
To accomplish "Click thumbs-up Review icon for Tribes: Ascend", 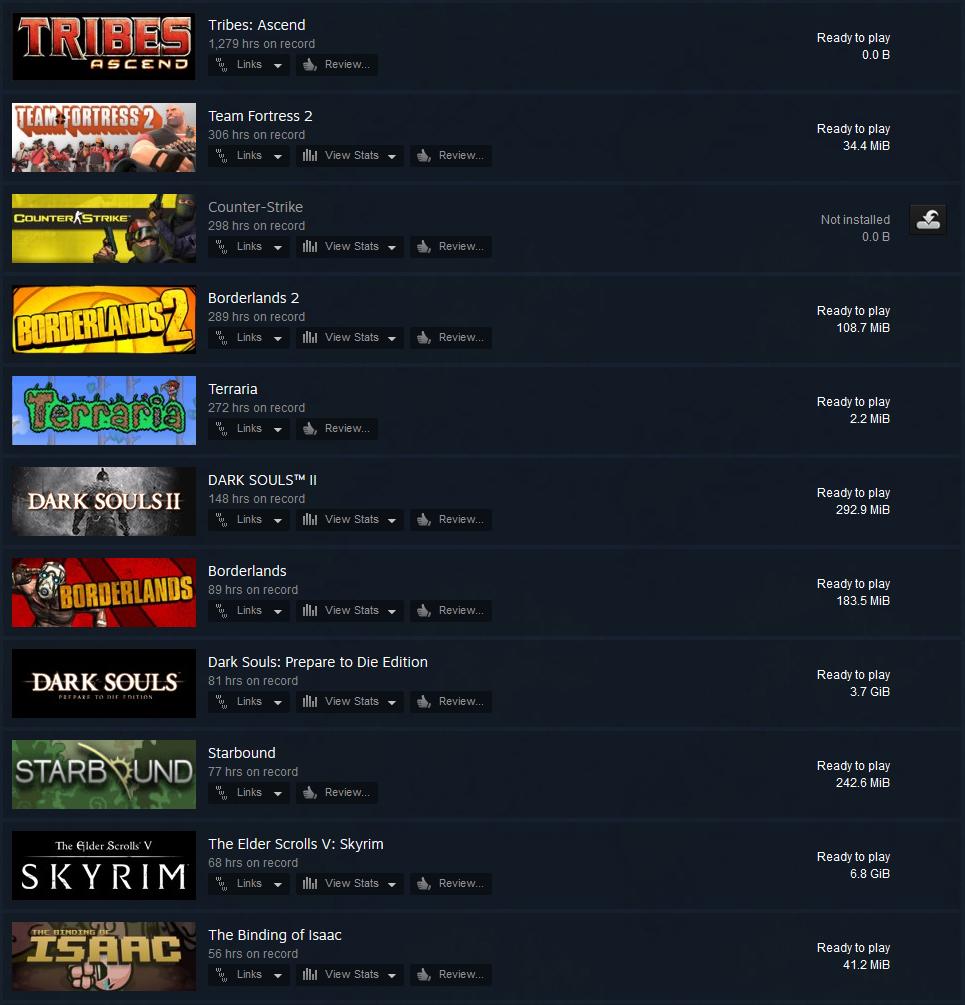I will pyautogui.click(x=309, y=65).
